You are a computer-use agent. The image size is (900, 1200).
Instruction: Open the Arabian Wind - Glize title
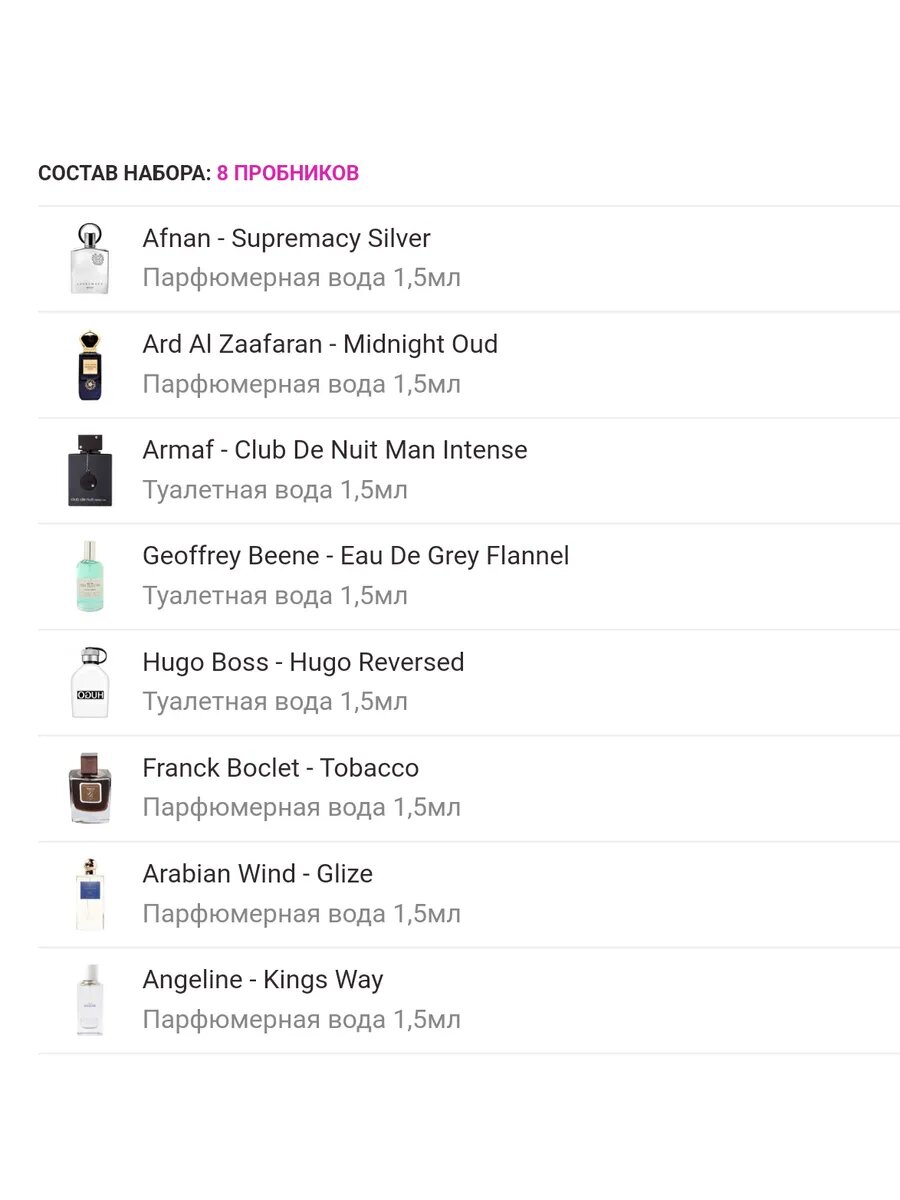[258, 874]
